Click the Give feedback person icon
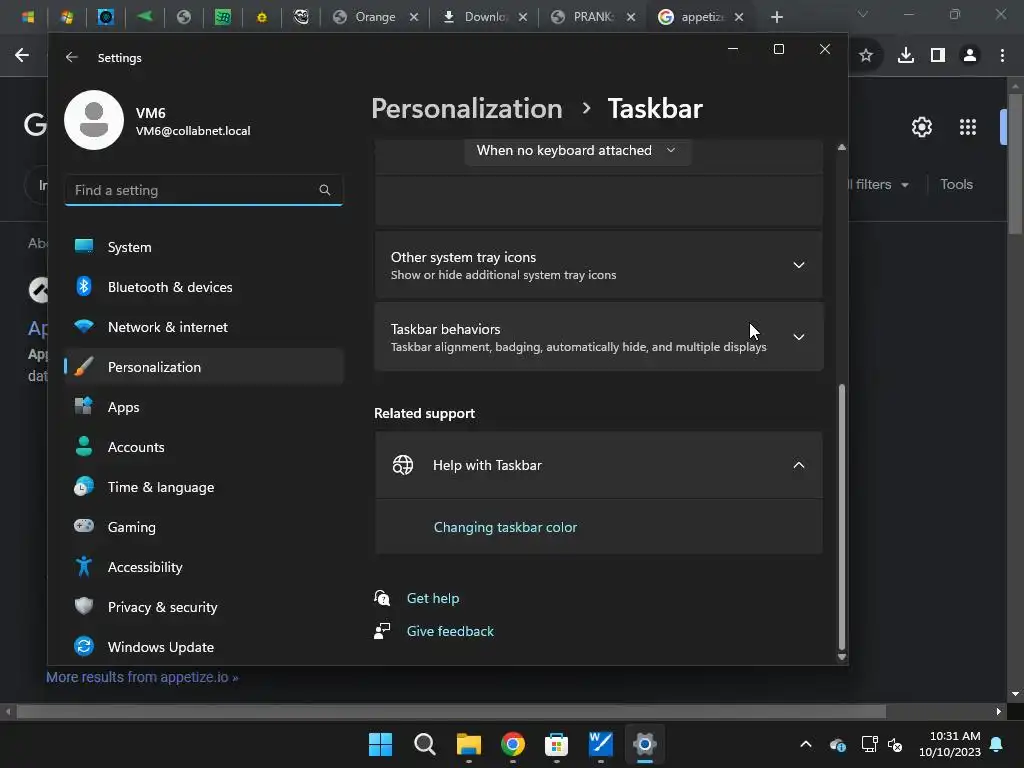Viewport: 1024px width, 768px height. tap(382, 631)
